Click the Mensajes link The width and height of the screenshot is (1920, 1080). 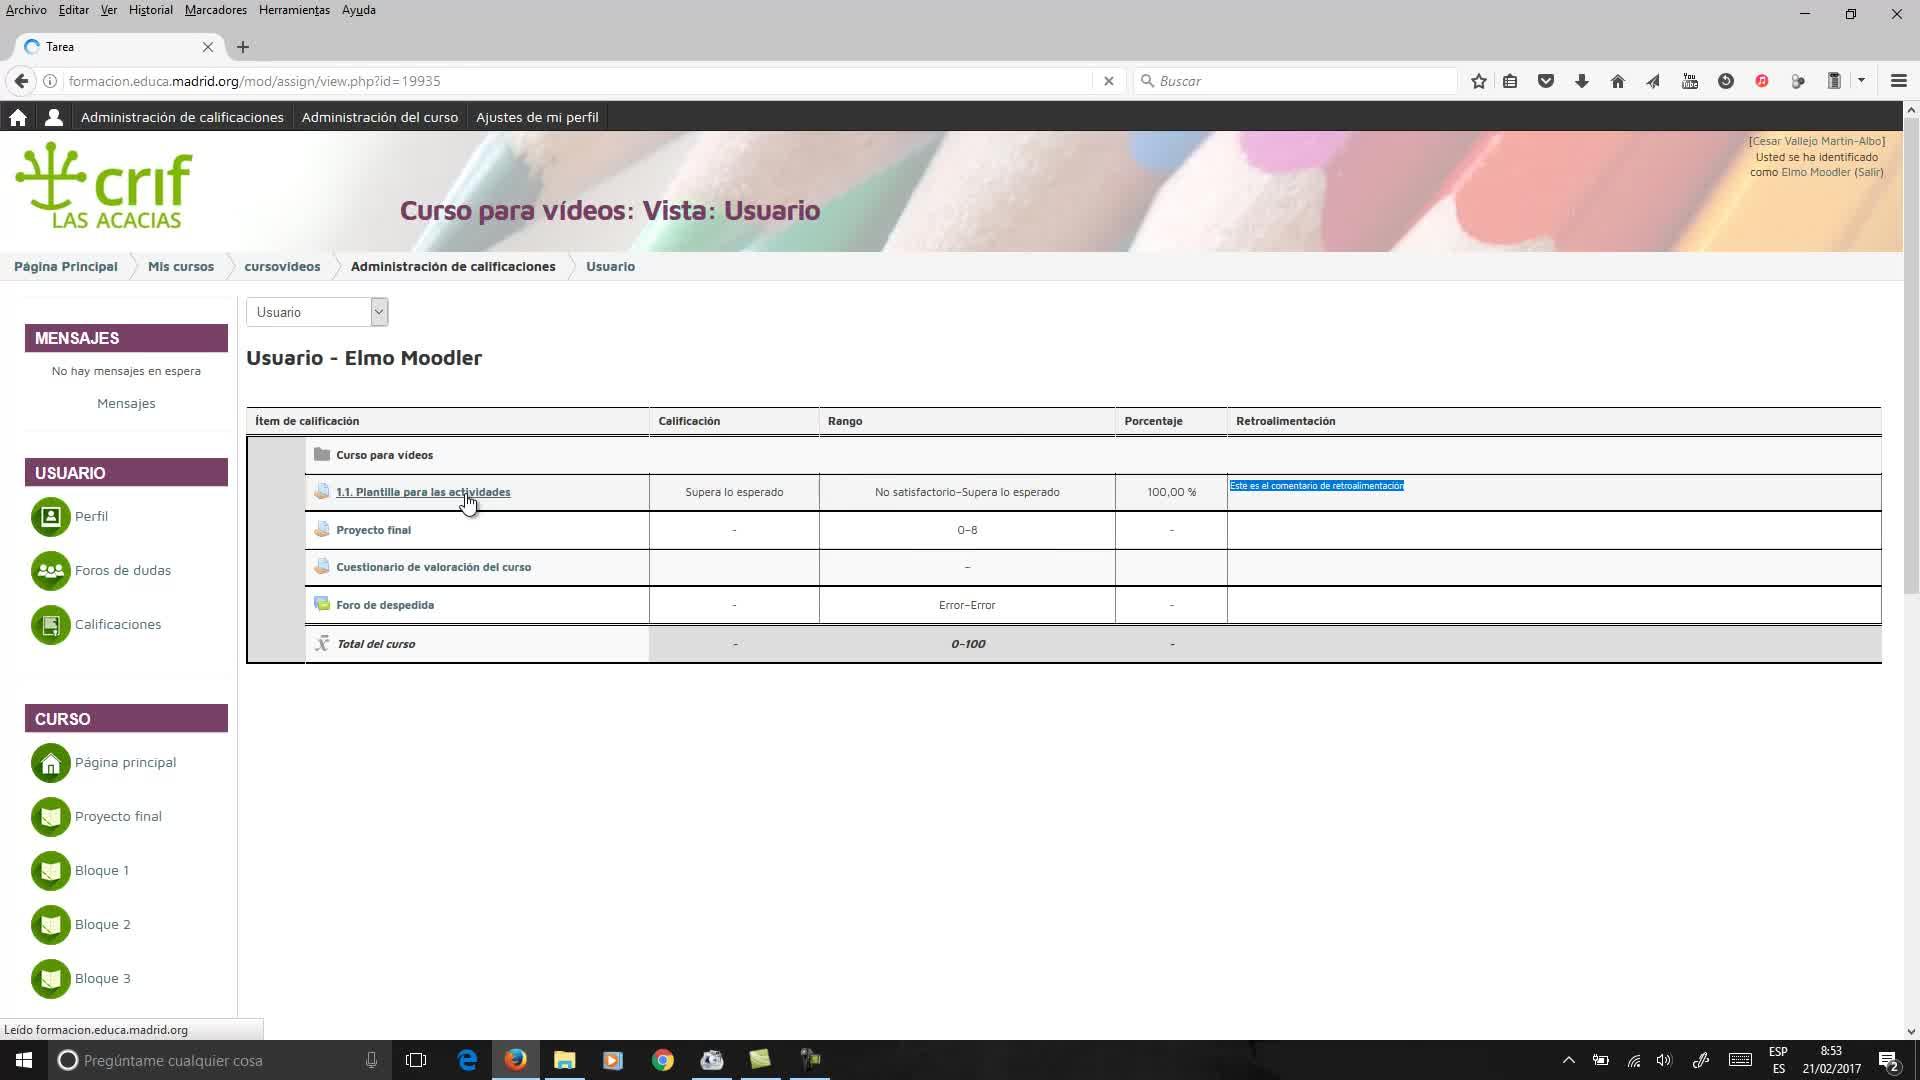pyautogui.click(x=126, y=403)
